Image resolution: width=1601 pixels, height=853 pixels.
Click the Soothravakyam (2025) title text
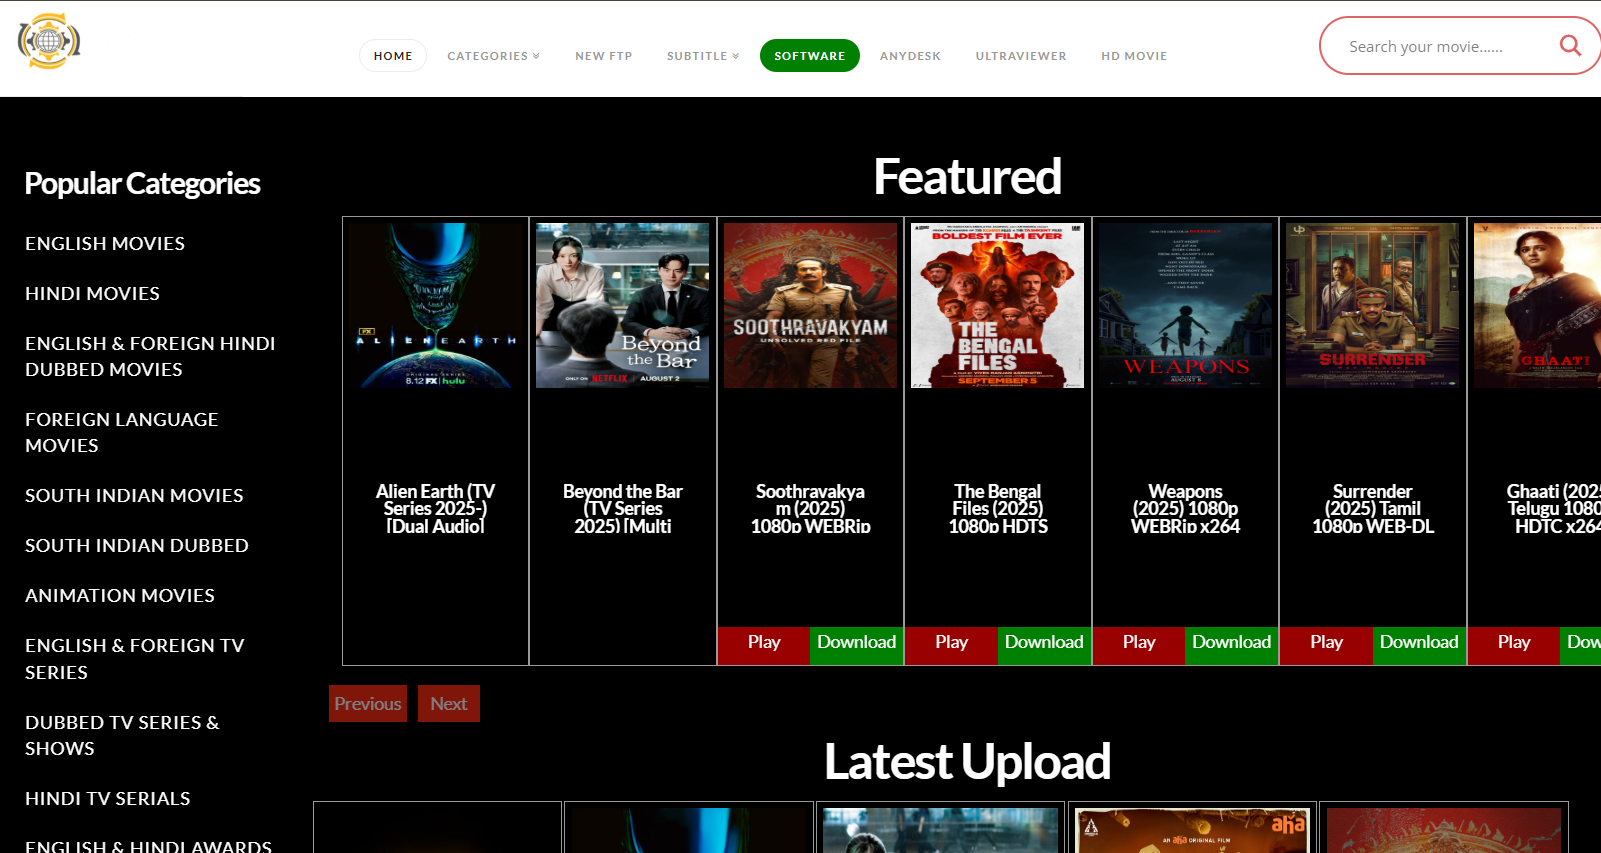(810, 509)
